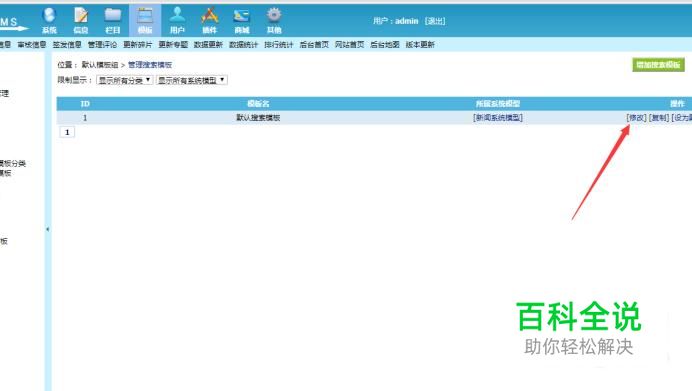Image resolution: width=692 pixels, height=391 pixels.
Task: Click 审核信息 in the shortcut bar
Action: coord(32,45)
